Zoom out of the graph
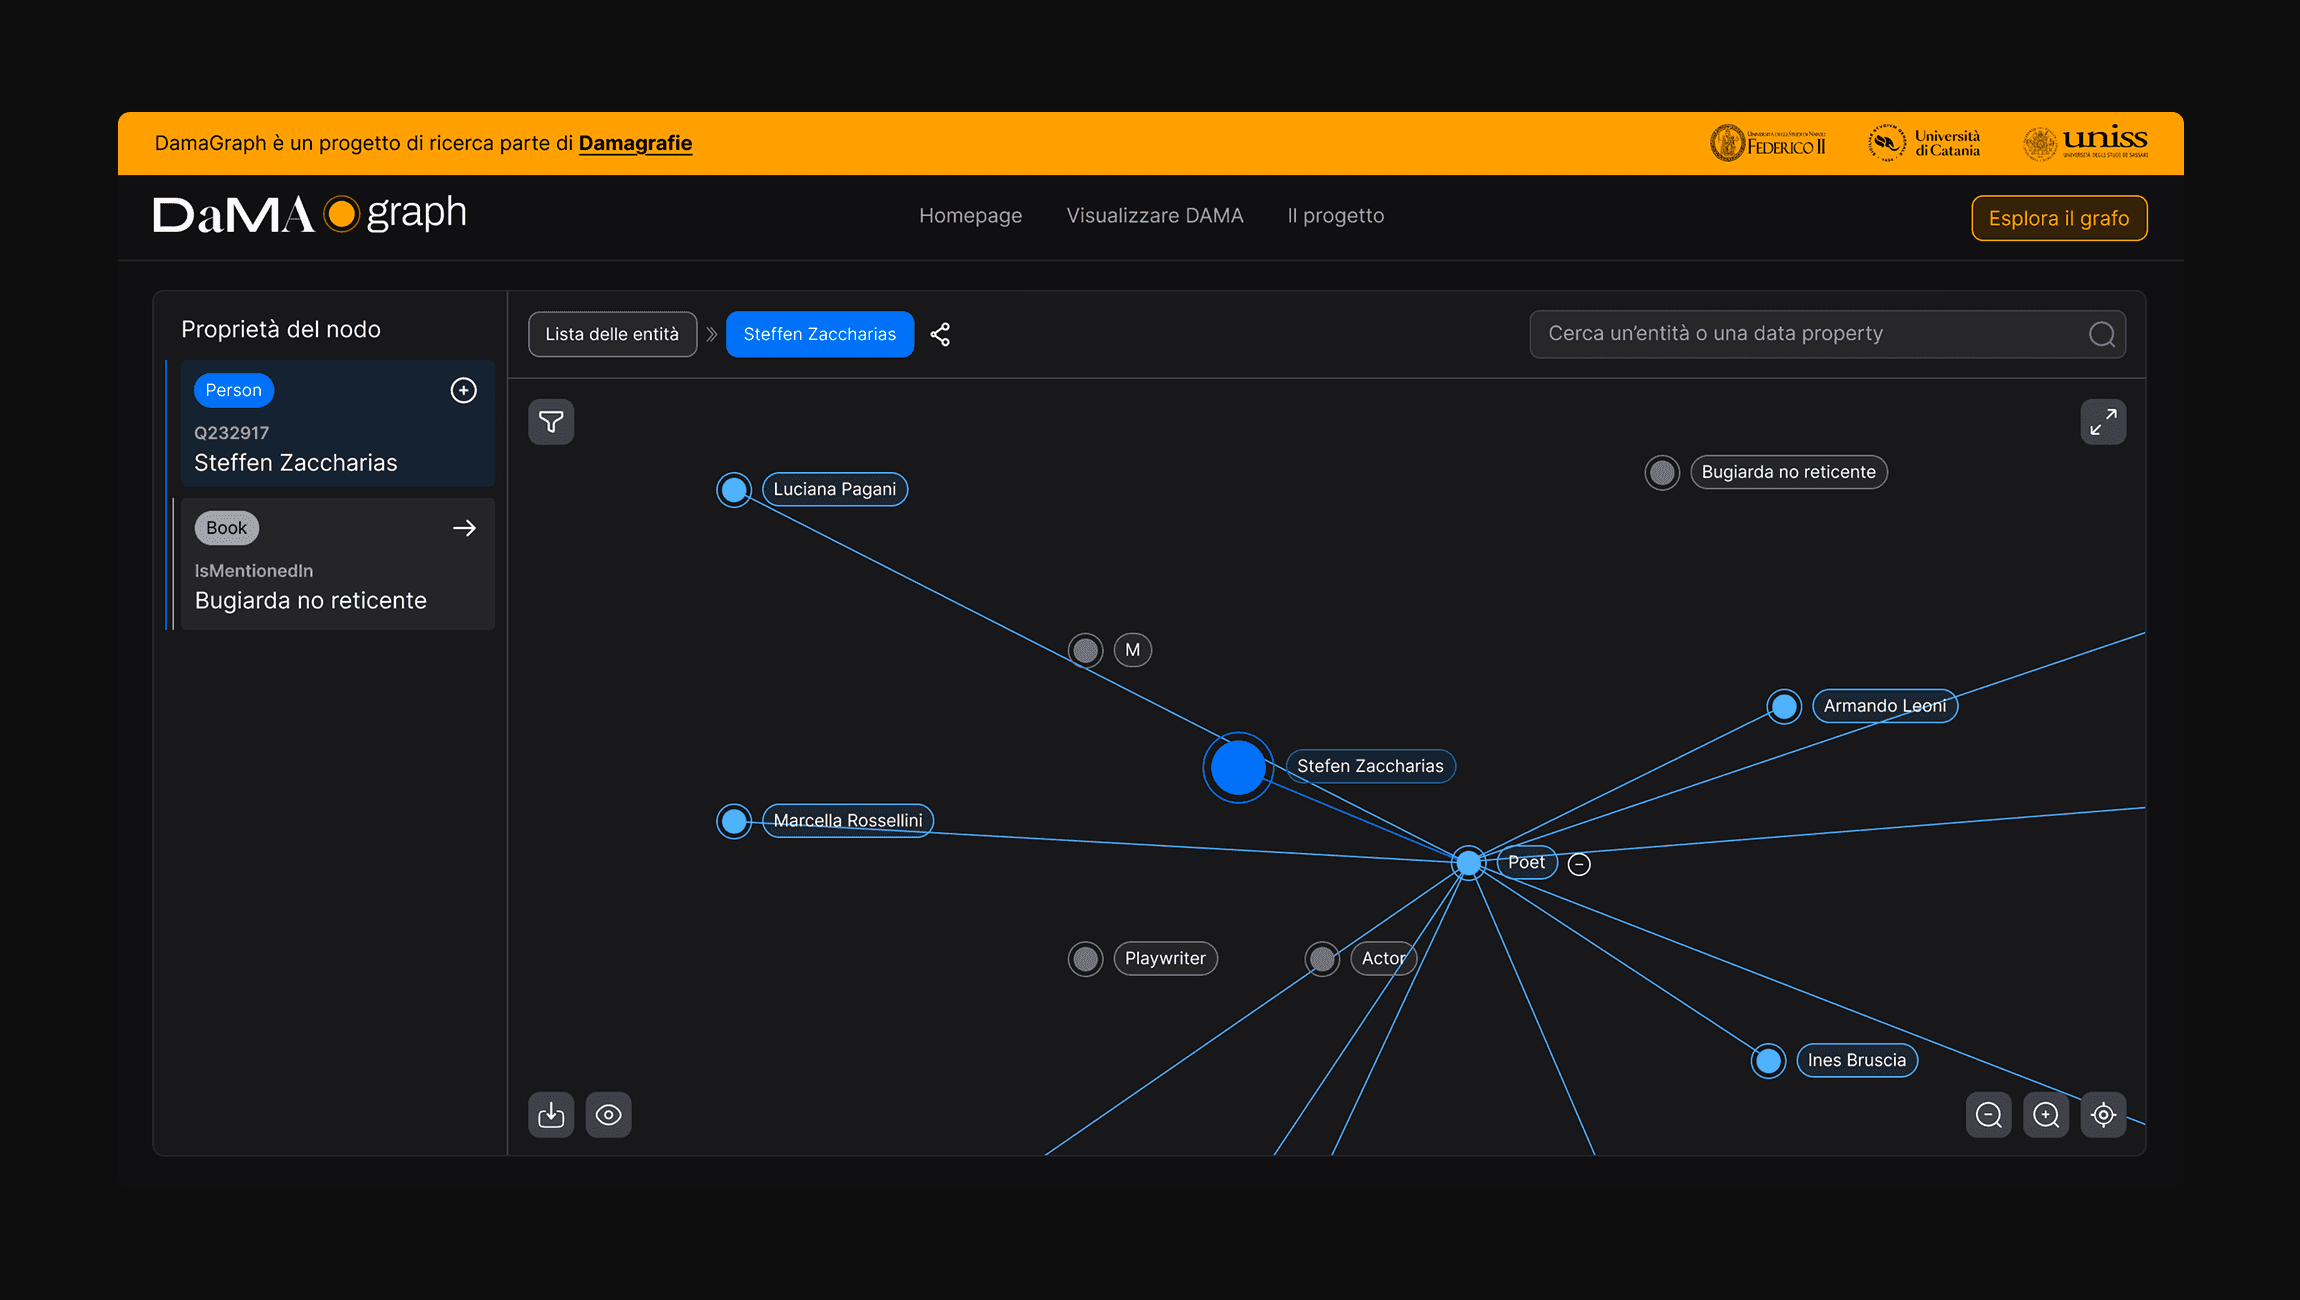The width and height of the screenshot is (2300, 1300). point(1989,1115)
